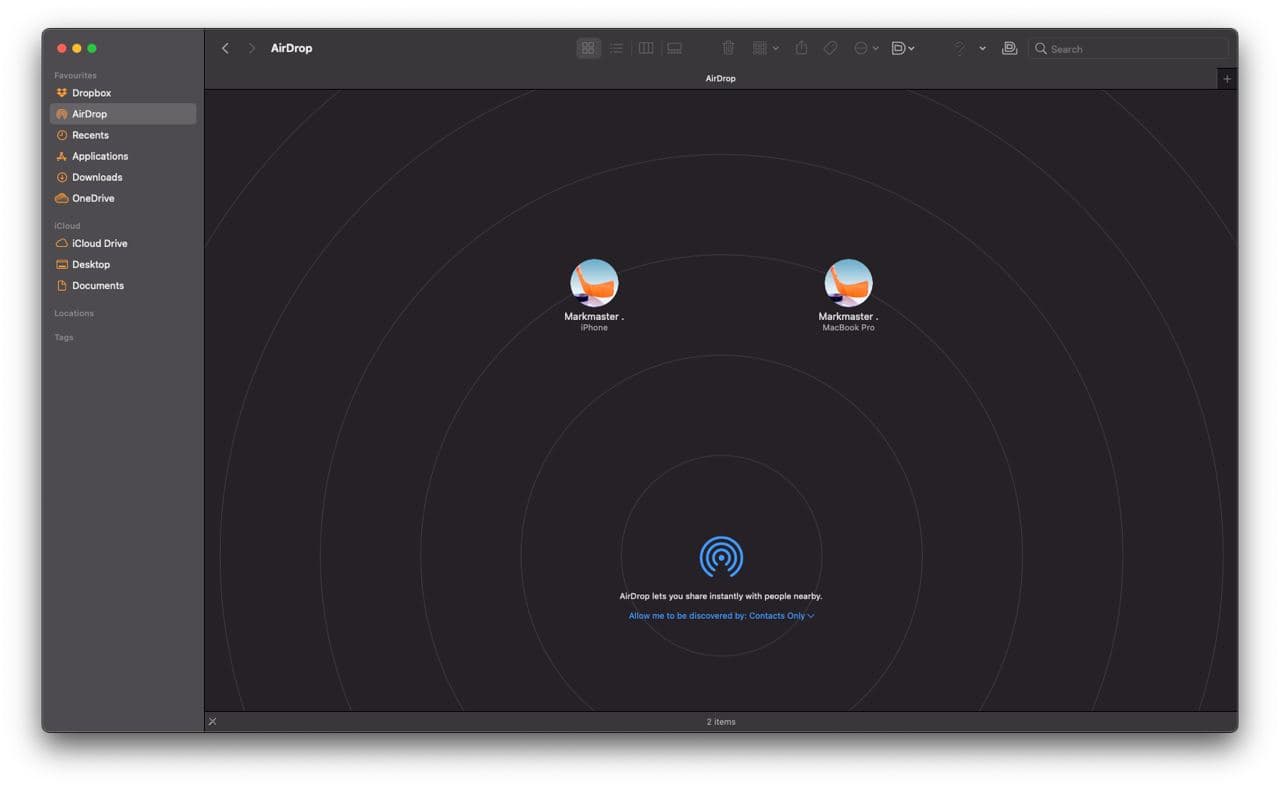Select AirDrop in the Favourites sidebar
Screen dimensions: 1280x788
coord(122,114)
